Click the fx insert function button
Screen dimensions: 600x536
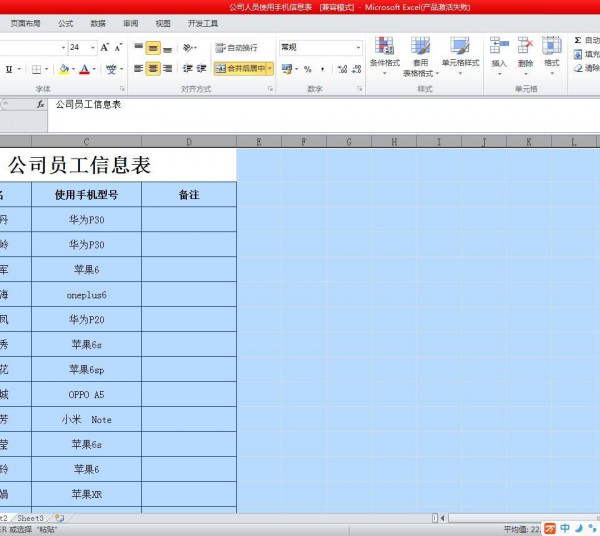coord(41,104)
